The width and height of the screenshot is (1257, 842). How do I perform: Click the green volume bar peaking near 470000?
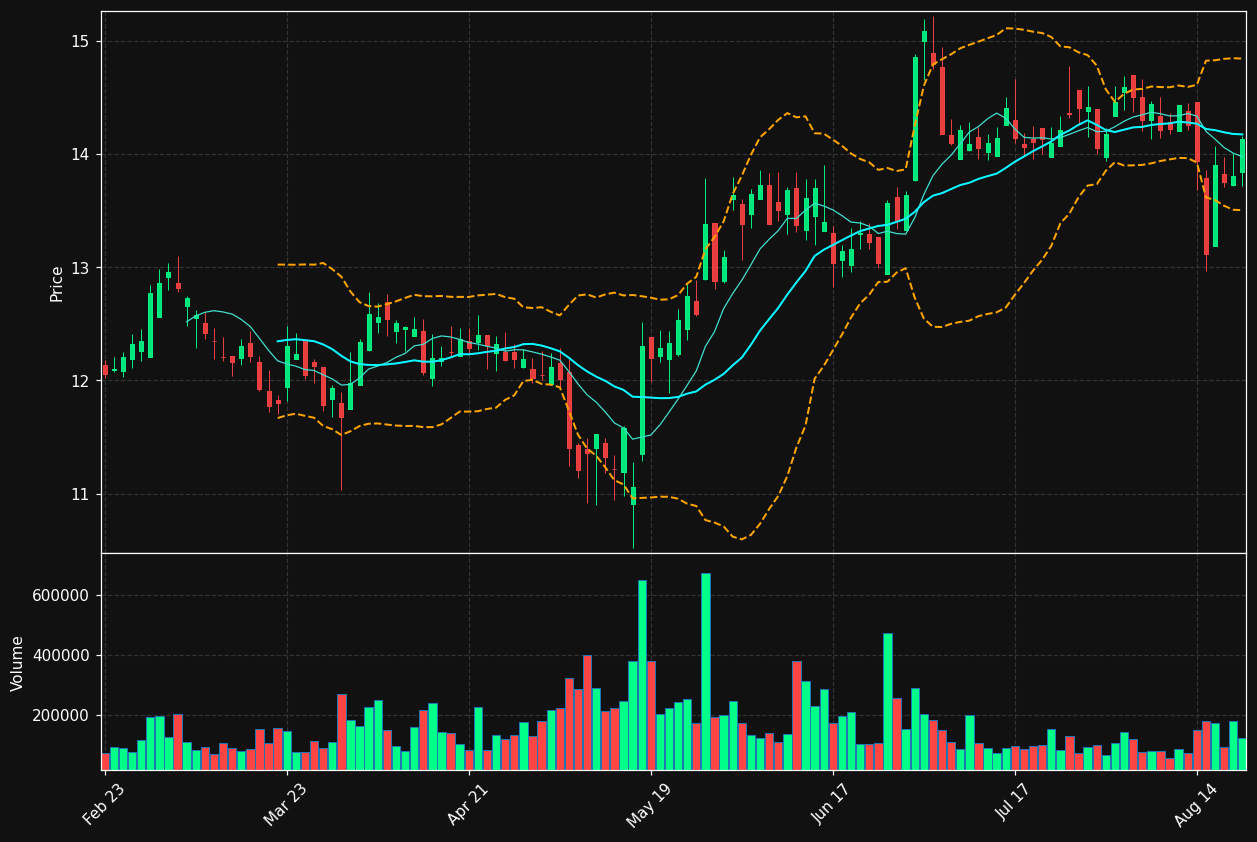(x=888, y=701)
